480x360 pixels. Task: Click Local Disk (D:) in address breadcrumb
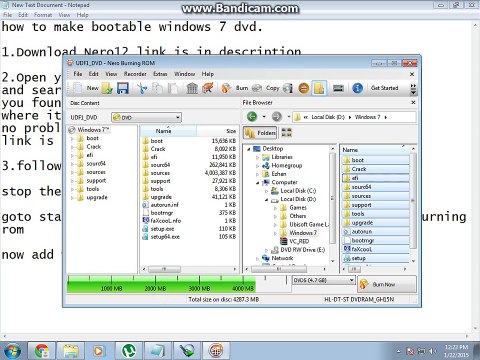[x=328, y=117]
